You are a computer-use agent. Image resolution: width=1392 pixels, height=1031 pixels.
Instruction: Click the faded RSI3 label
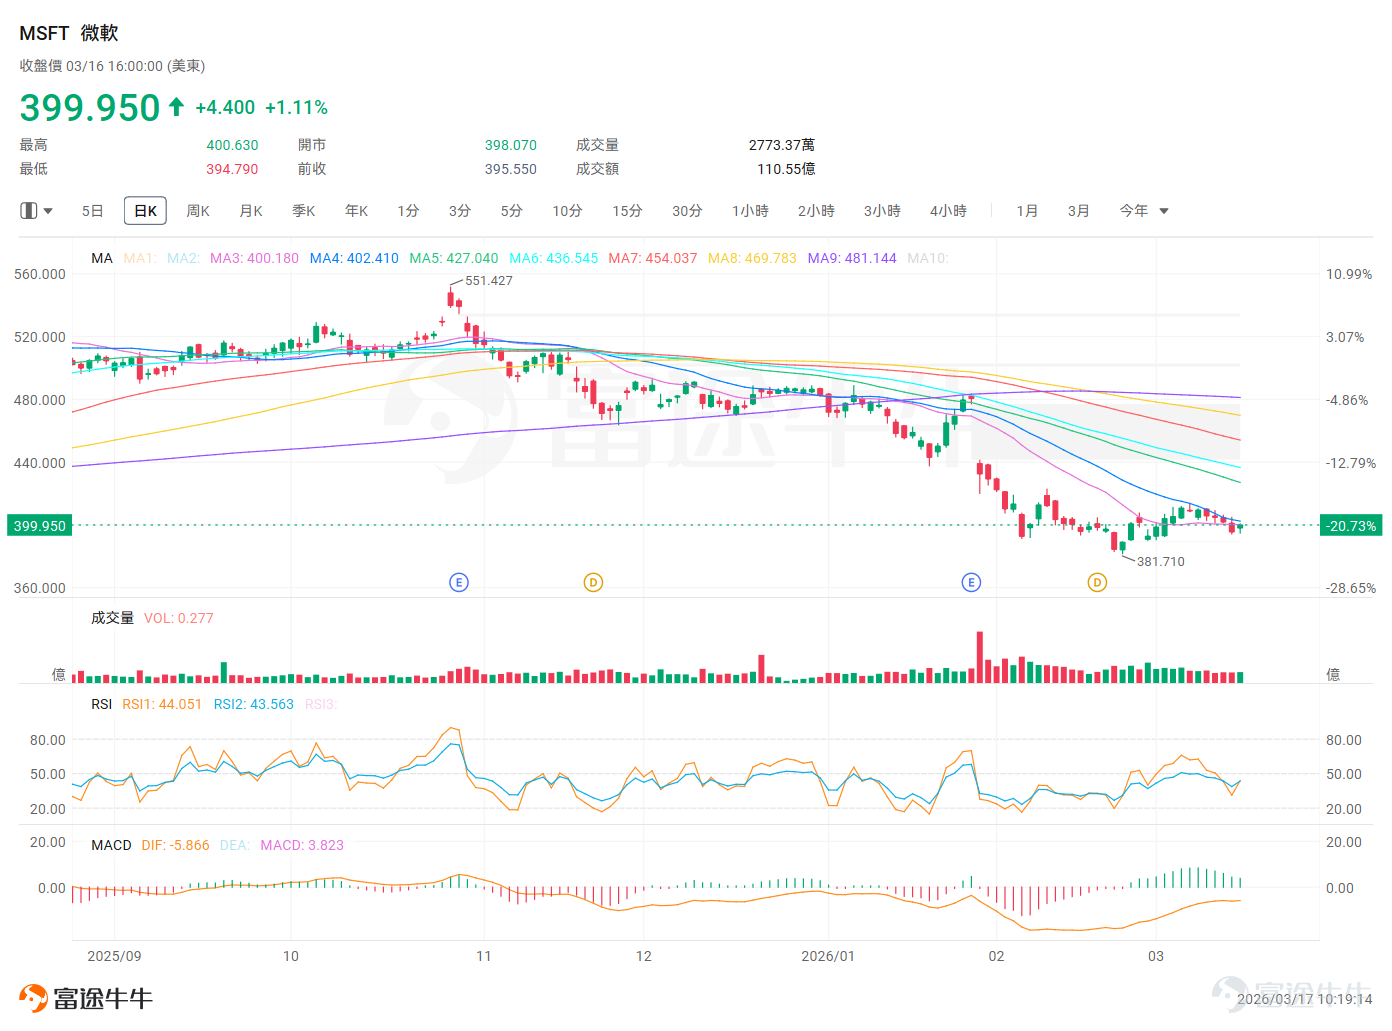pos(321,704)
